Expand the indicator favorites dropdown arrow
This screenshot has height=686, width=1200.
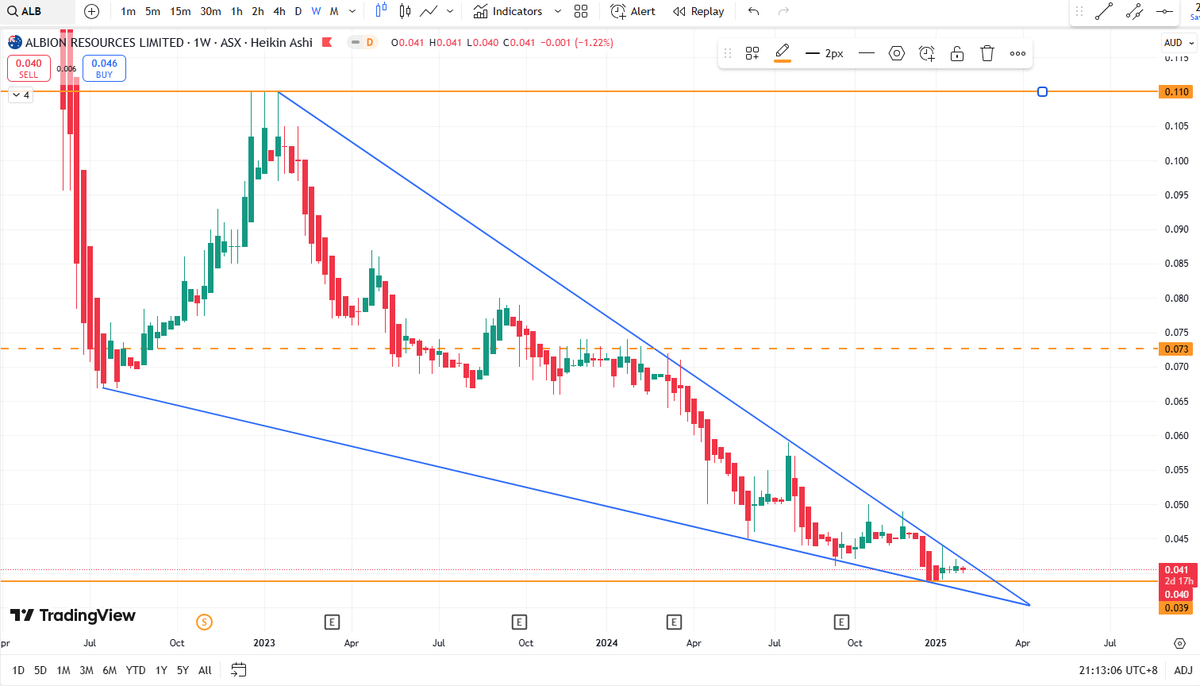pos(559,11)
